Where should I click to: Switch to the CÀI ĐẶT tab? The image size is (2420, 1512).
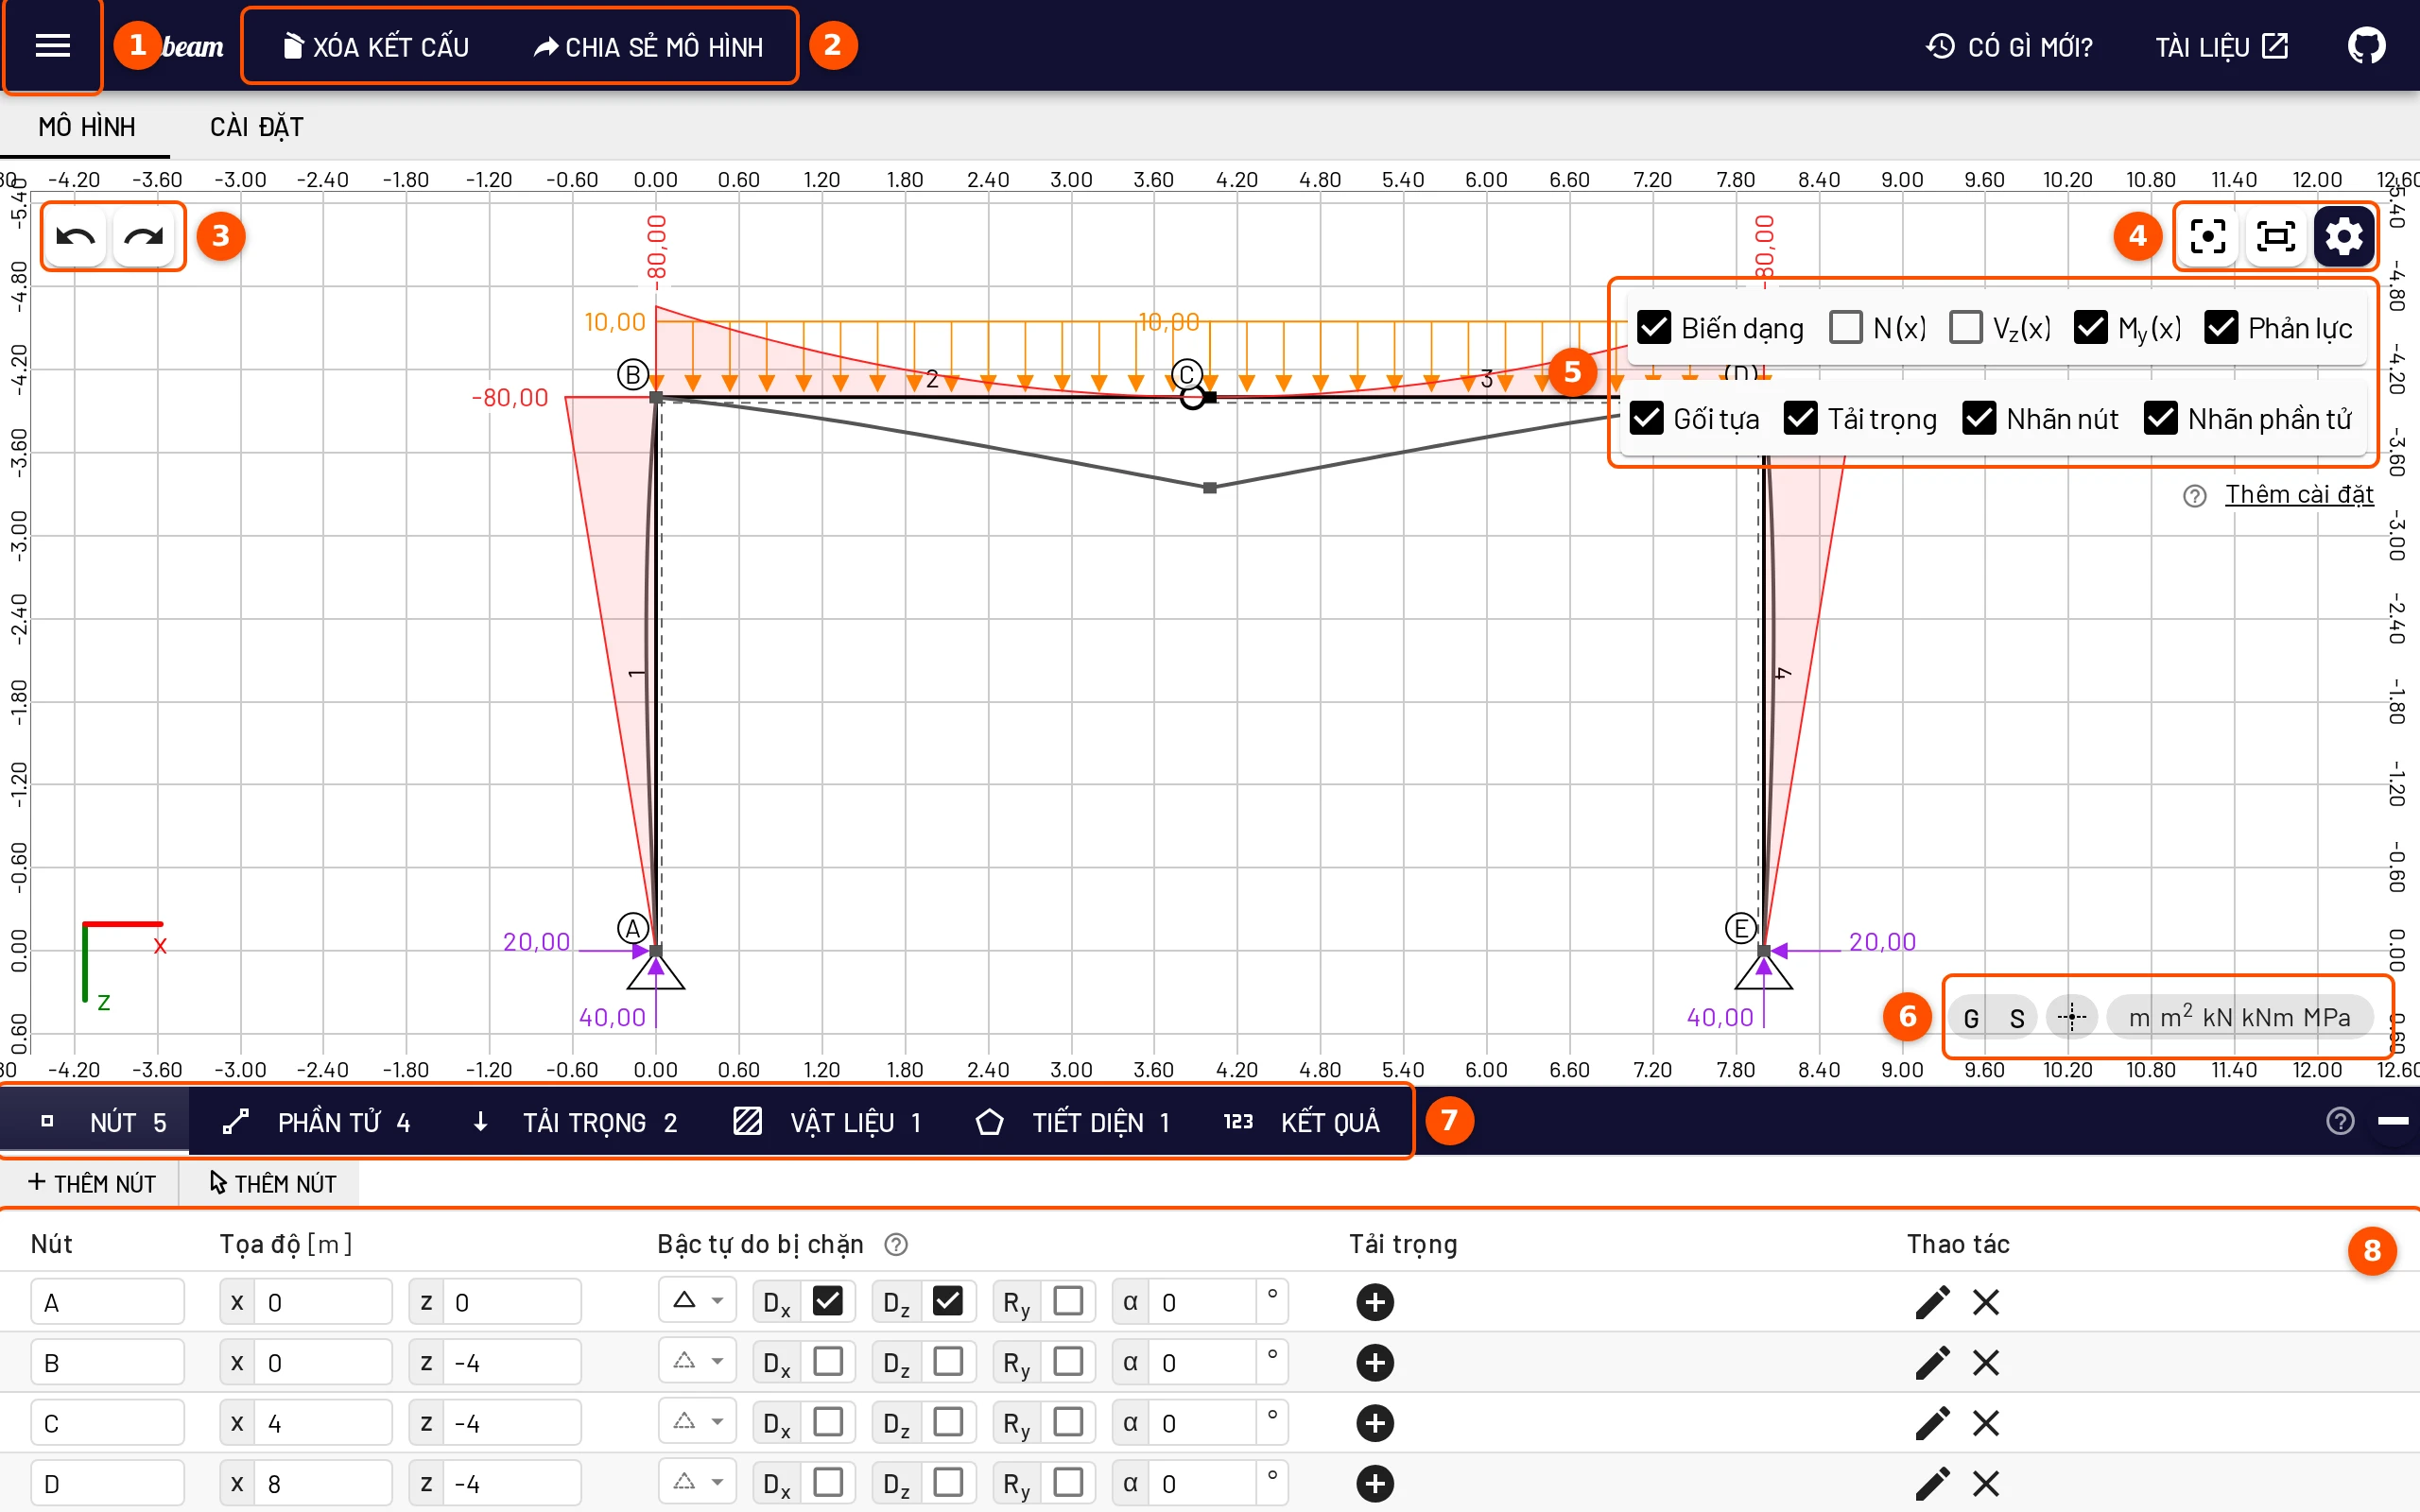[x=256, y=127]
